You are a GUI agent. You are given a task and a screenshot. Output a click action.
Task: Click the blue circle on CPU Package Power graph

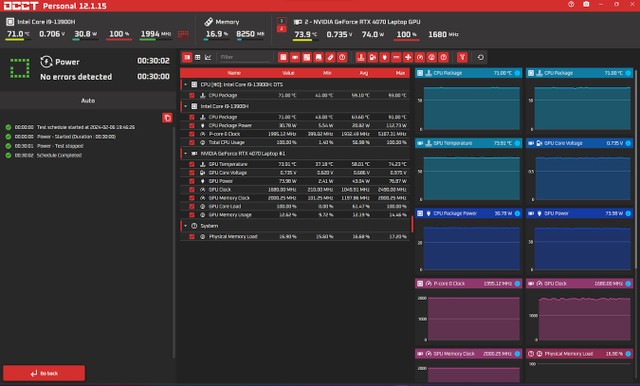click(517, 213)
